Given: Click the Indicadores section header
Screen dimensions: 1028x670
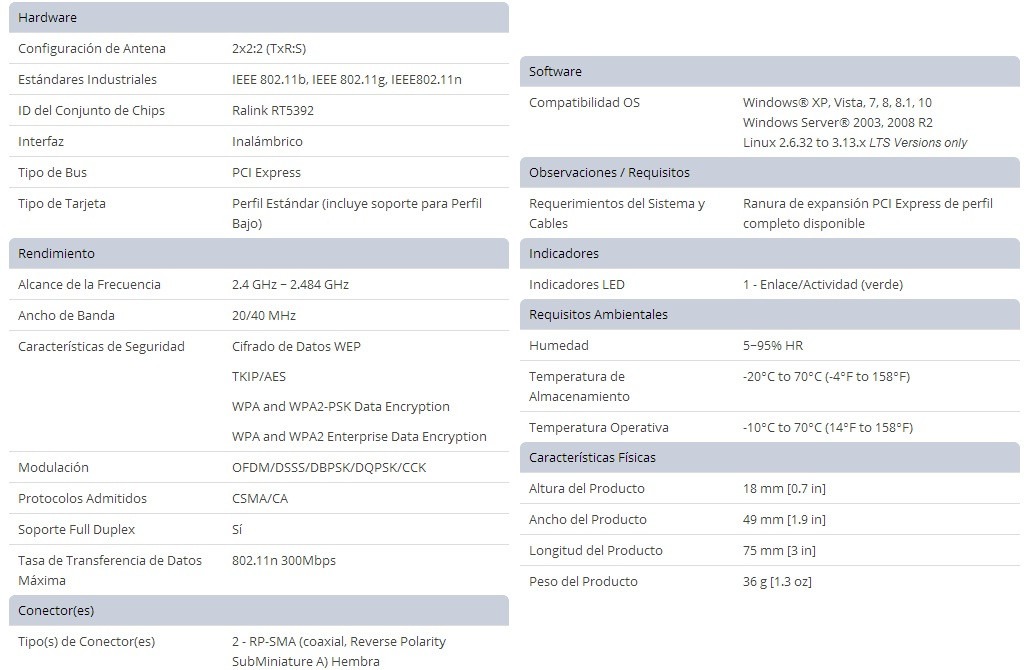Looking at the screenshot, I should tap(770, 254).
